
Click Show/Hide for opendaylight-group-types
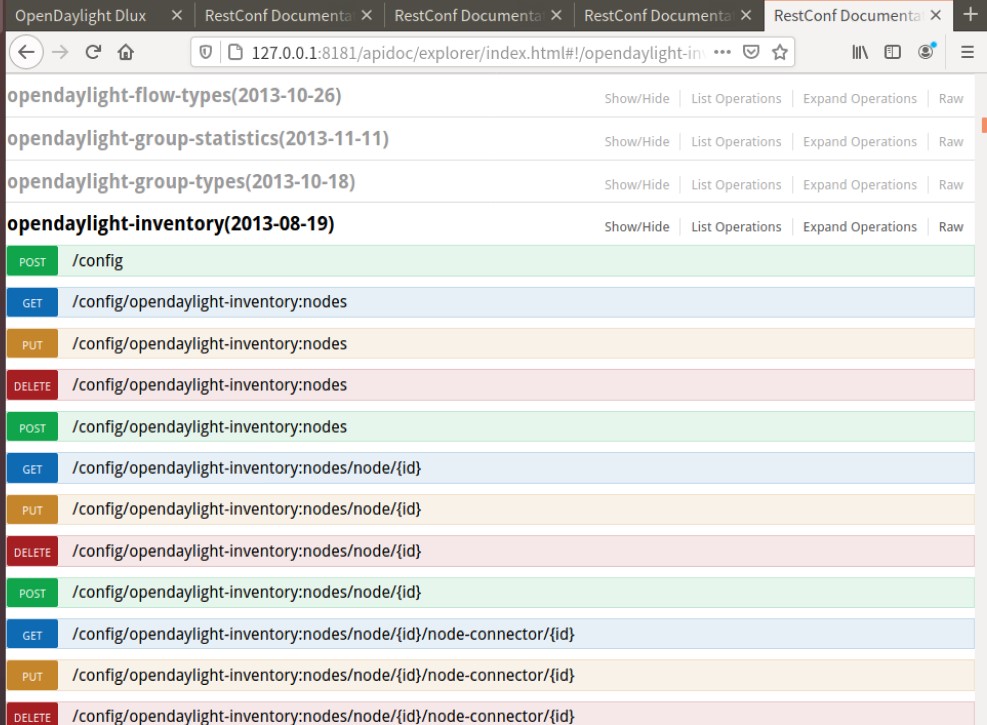tap(636, 185)
